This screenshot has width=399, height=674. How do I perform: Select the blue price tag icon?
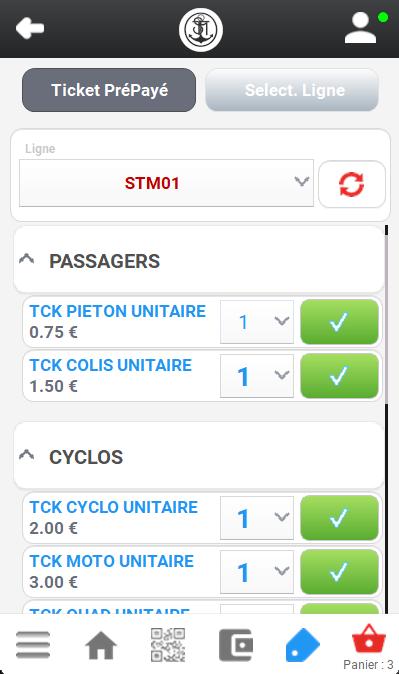303,645
